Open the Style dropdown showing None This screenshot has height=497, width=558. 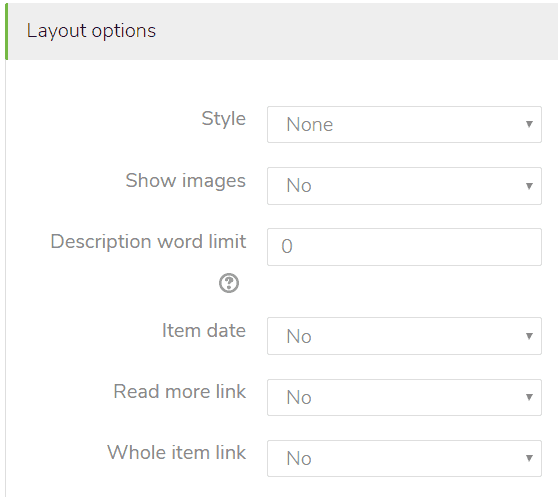(404, 125)
